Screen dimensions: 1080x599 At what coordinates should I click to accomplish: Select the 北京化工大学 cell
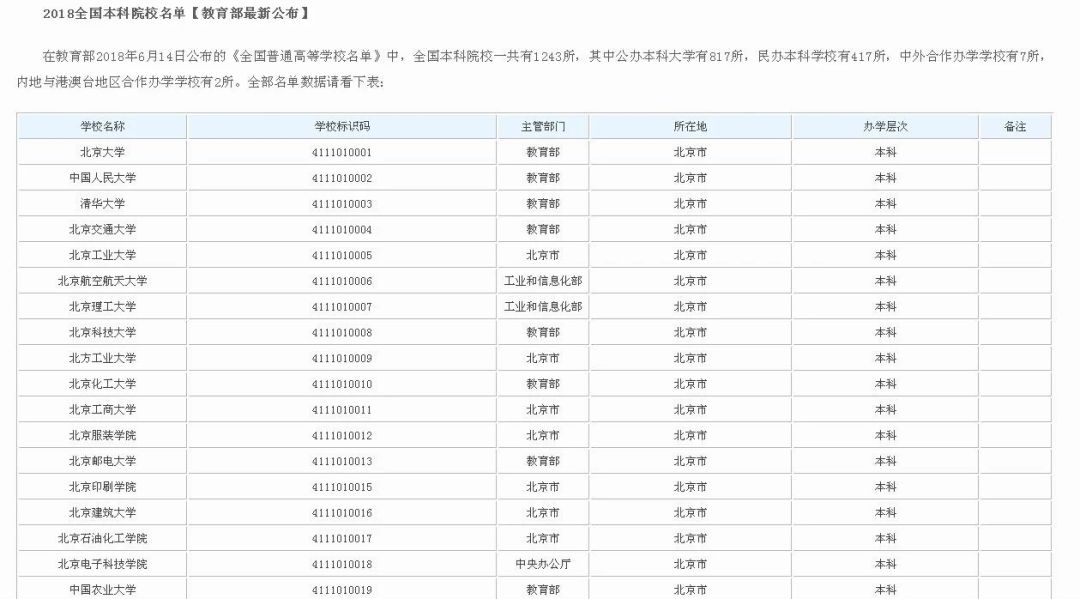[102, 383]
